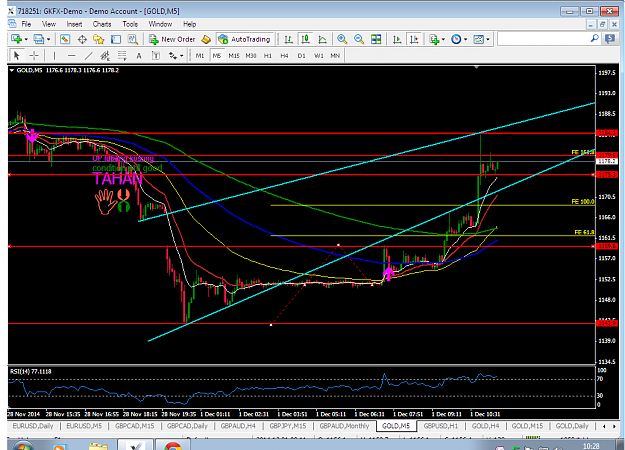Toggle the Terminal panel icon
The height and width of the screenshot is (450, 625).
116,39
